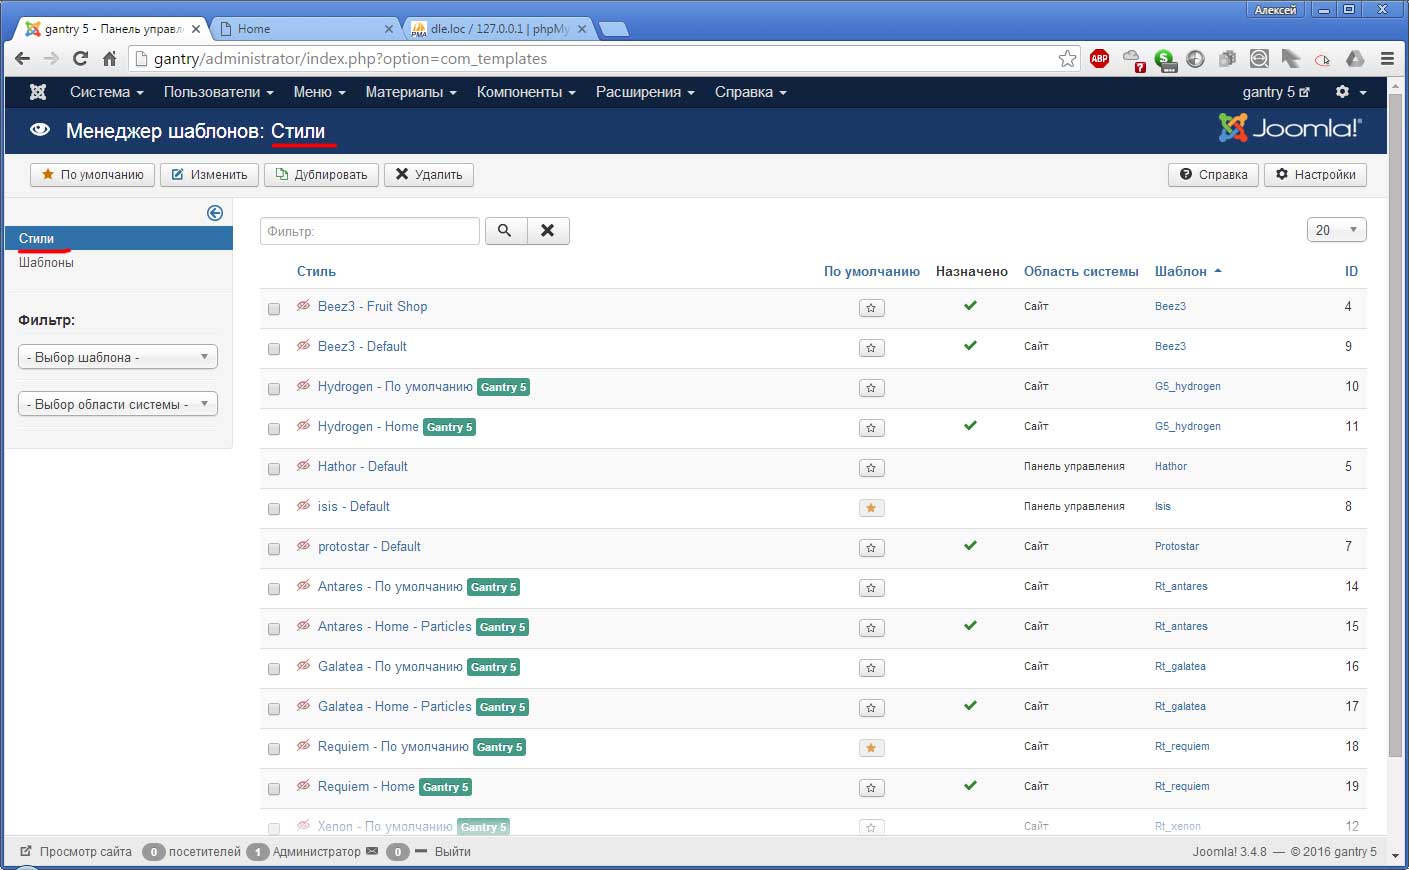Open the Настройки button

[1316, 174]
